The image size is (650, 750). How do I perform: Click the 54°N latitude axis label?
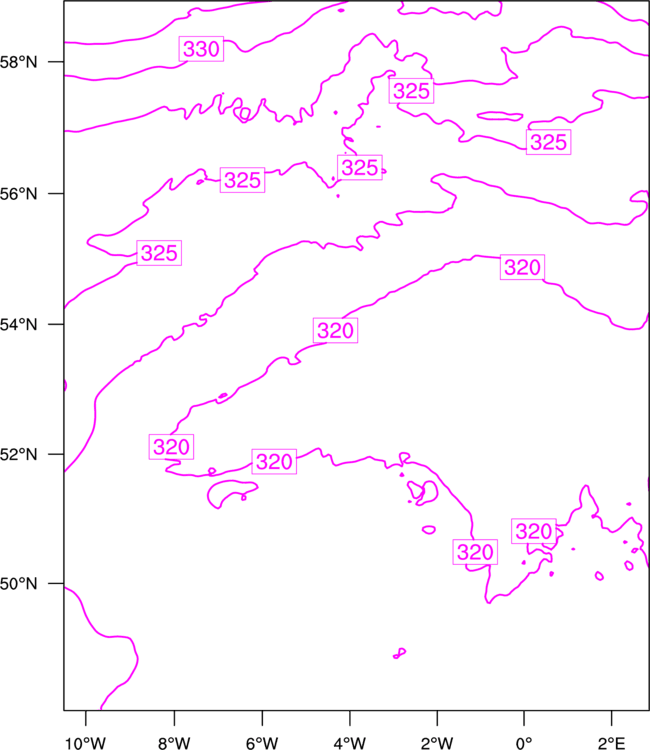[x=18, y=325]
